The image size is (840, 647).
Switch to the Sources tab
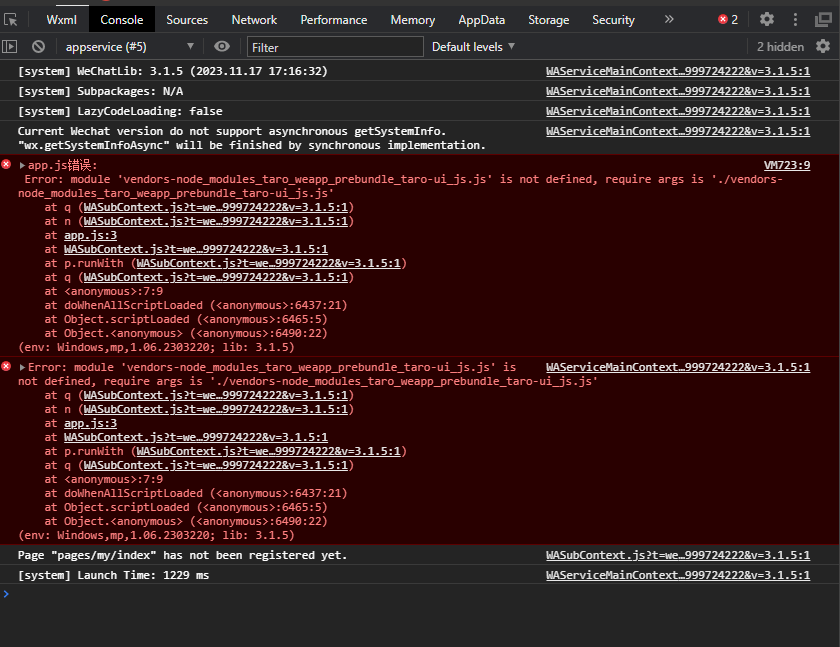187,19
